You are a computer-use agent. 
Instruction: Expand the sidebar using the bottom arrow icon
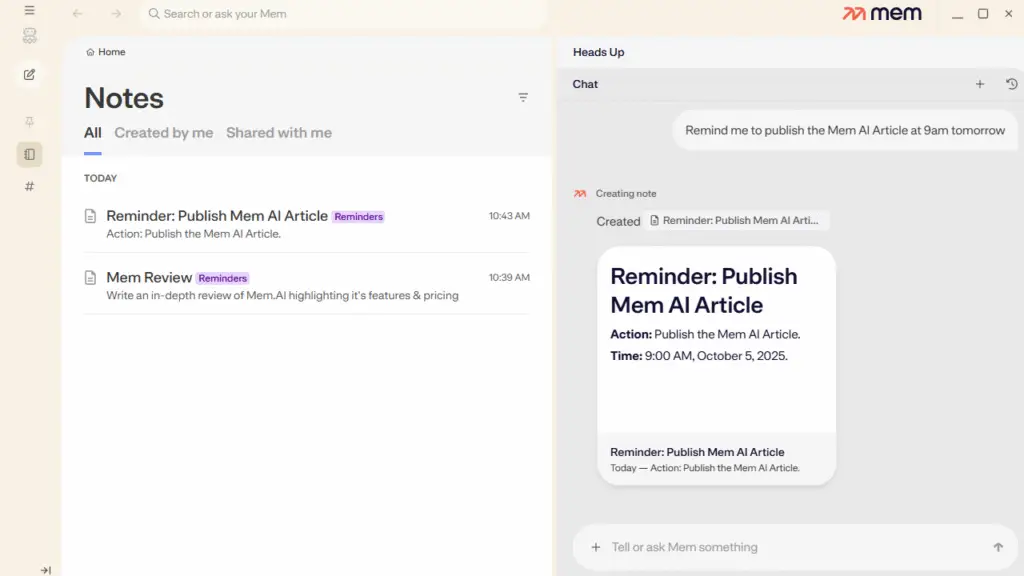click(x=45, y=569)
